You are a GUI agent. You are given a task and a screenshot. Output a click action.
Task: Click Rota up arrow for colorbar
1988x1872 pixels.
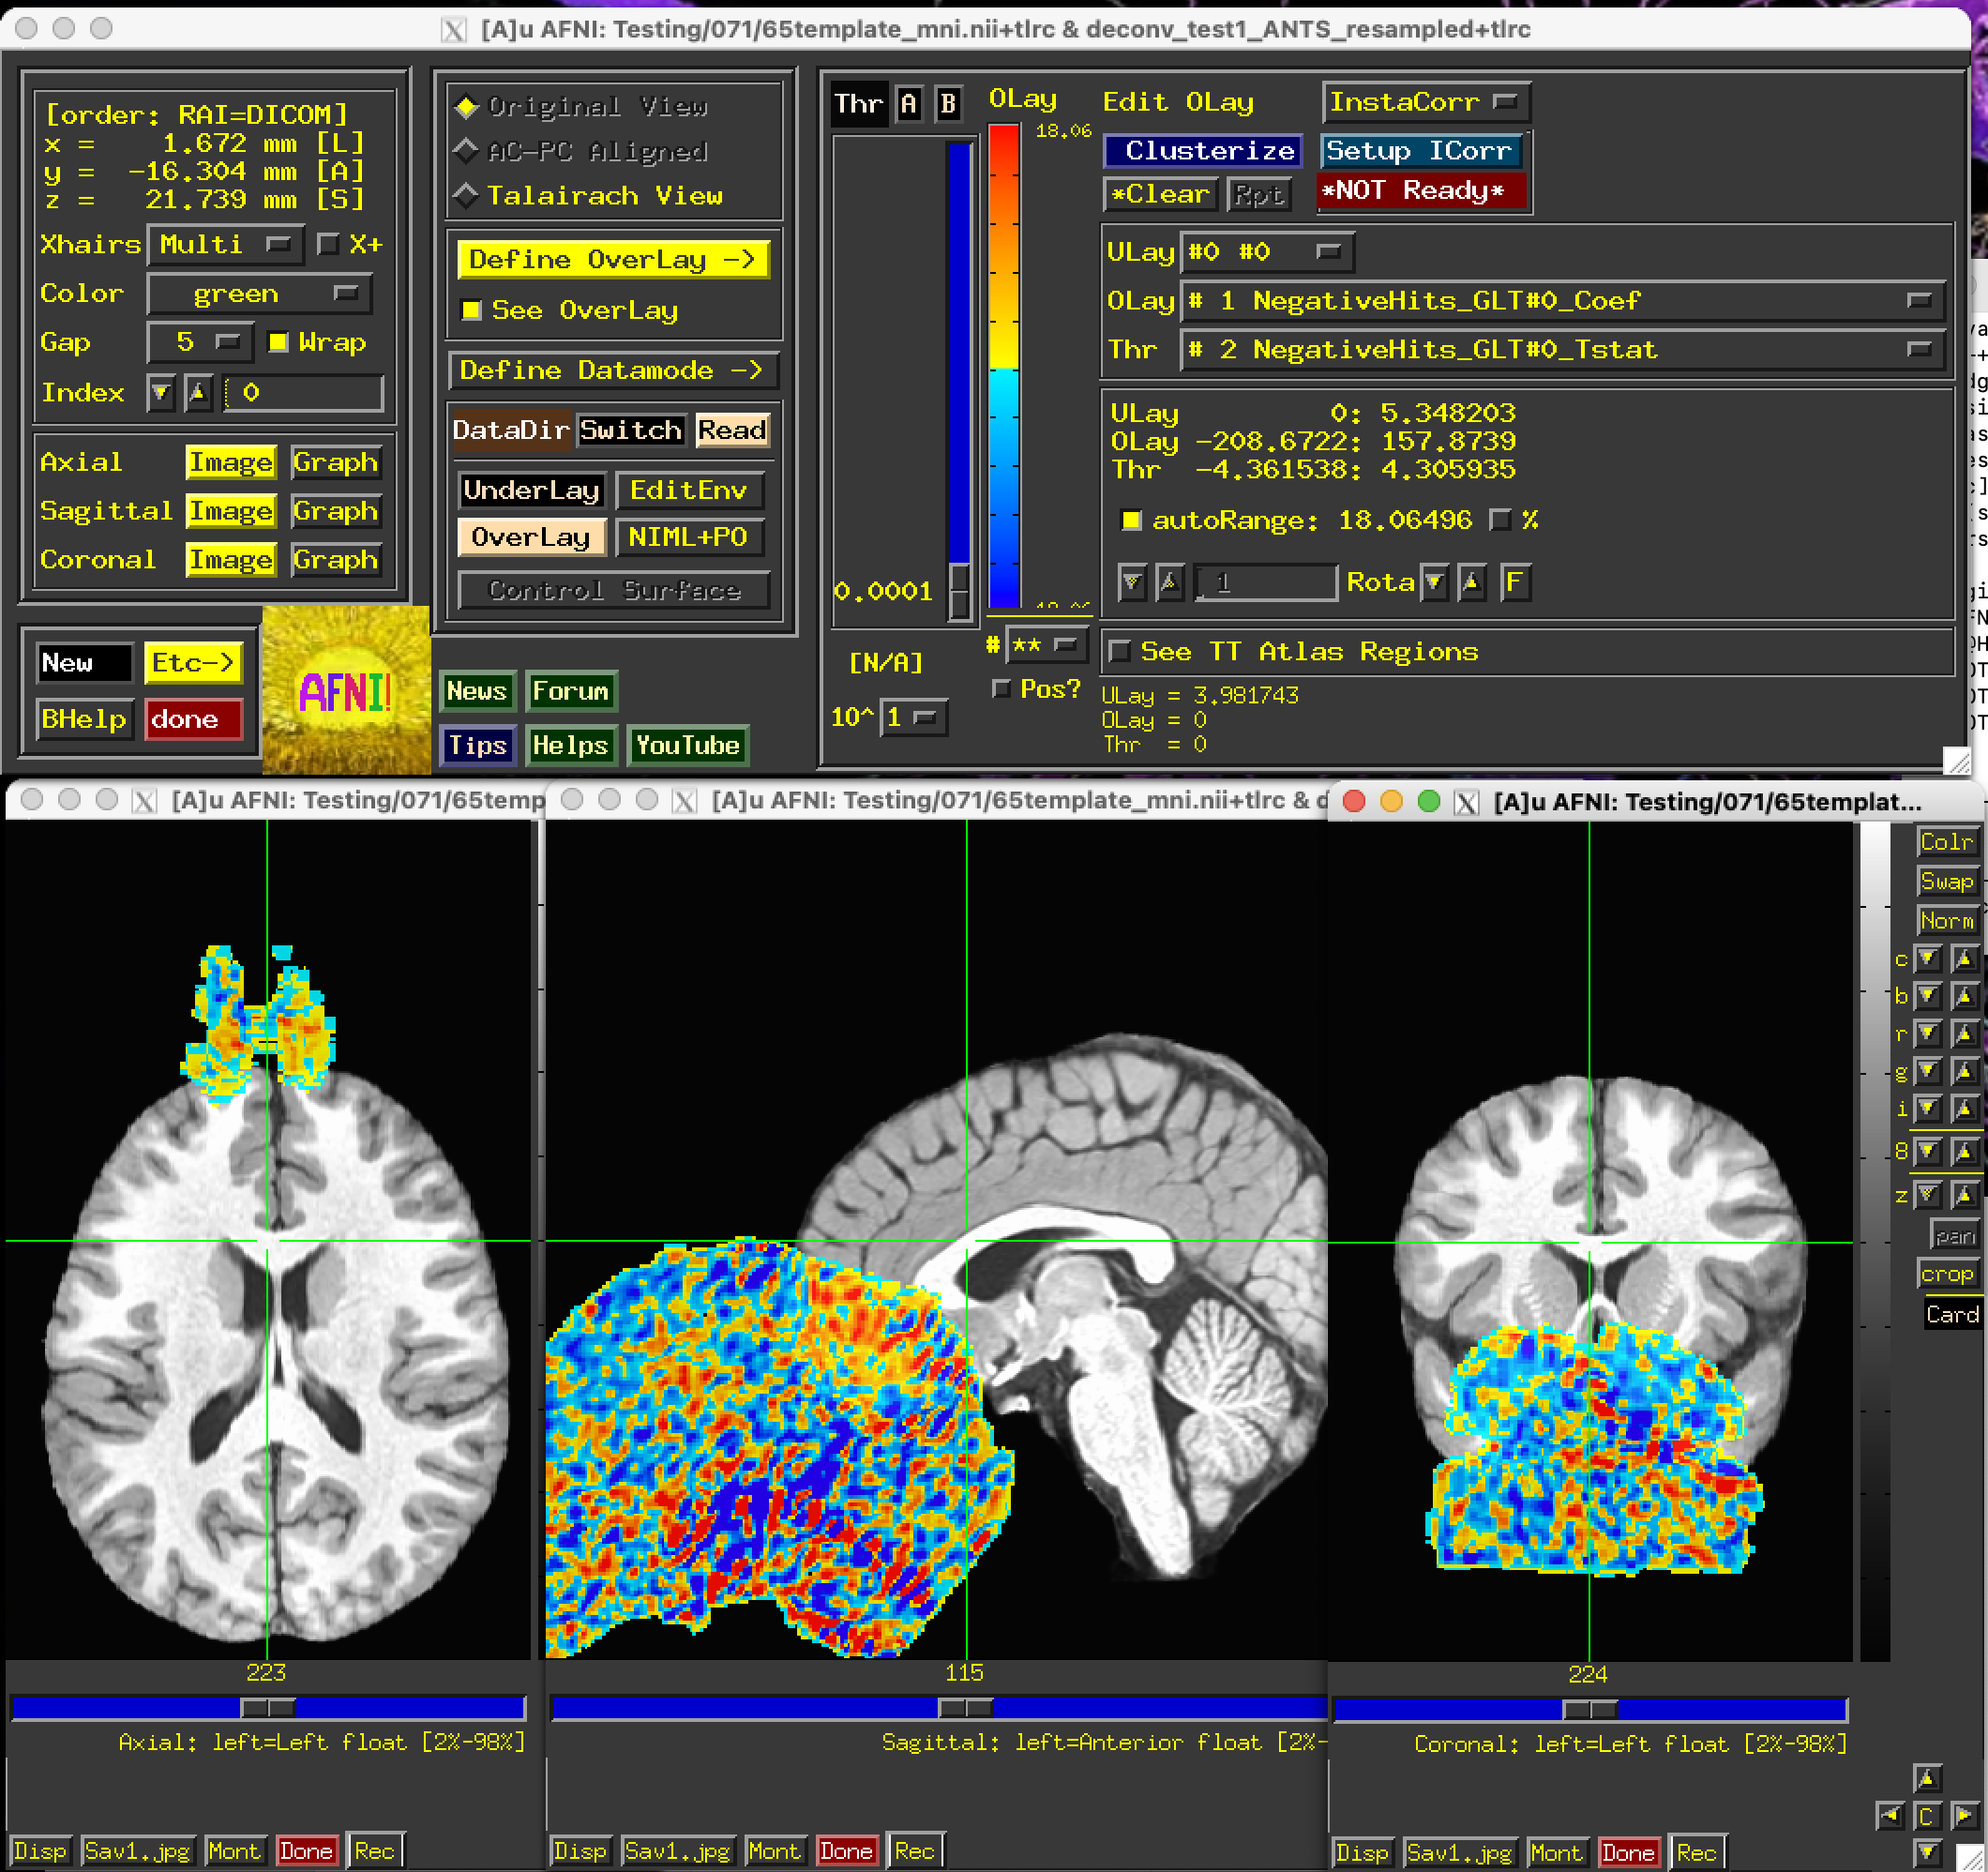click(1471, 582)
